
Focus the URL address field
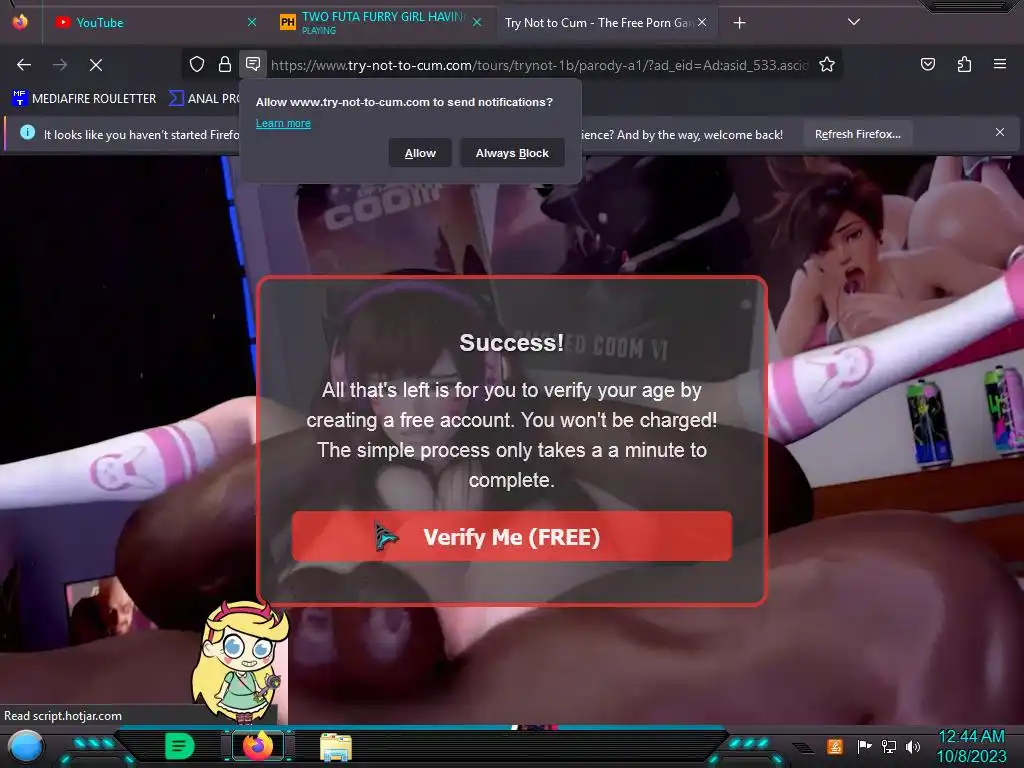(539, 65)
